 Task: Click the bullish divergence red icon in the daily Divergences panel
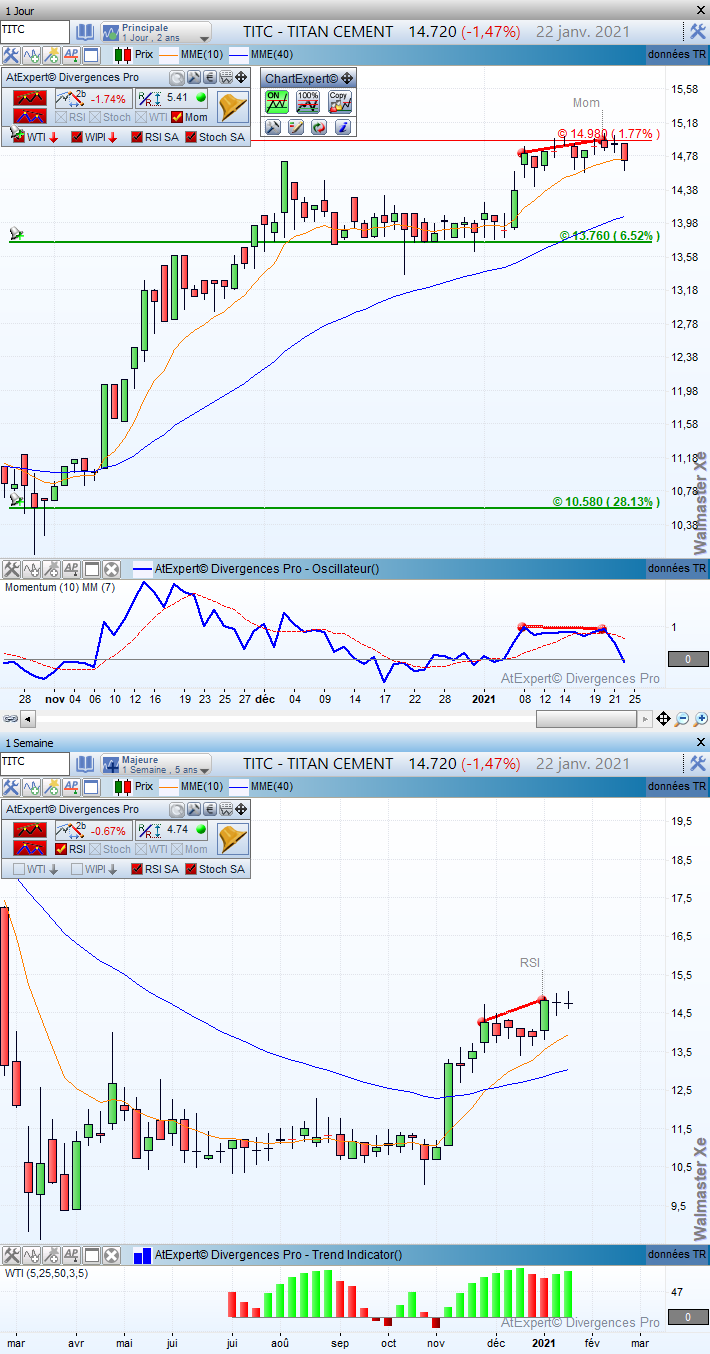(30, 116)
